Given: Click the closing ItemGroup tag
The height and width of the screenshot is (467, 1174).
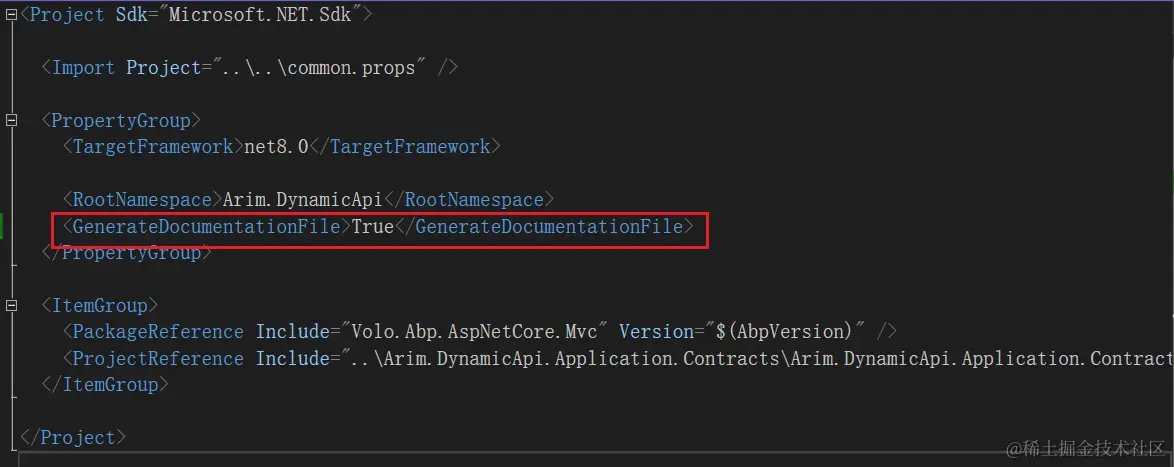Looking at the screenshot, I should (105, 384).
